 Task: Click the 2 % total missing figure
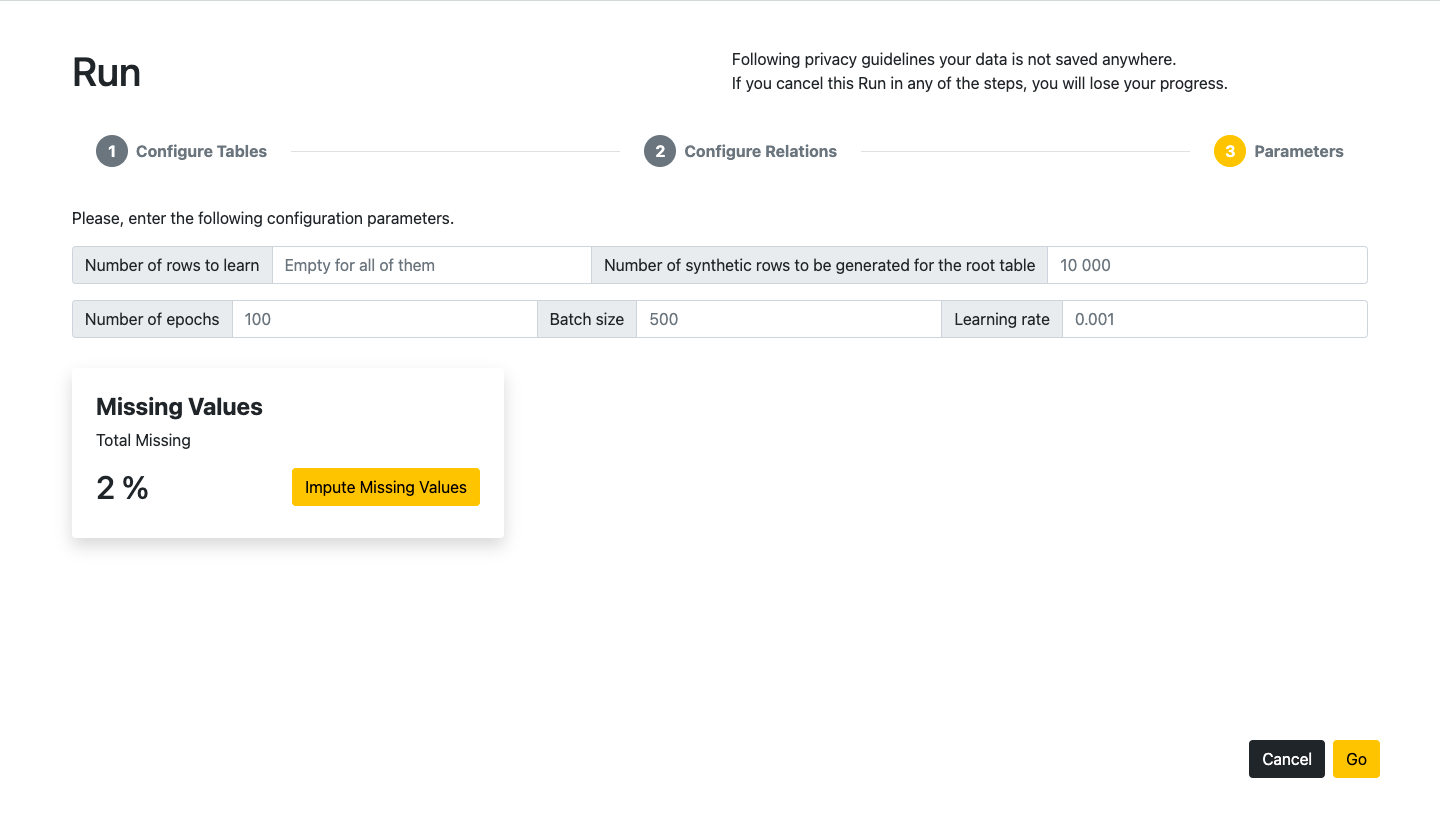tap(122, 488)
